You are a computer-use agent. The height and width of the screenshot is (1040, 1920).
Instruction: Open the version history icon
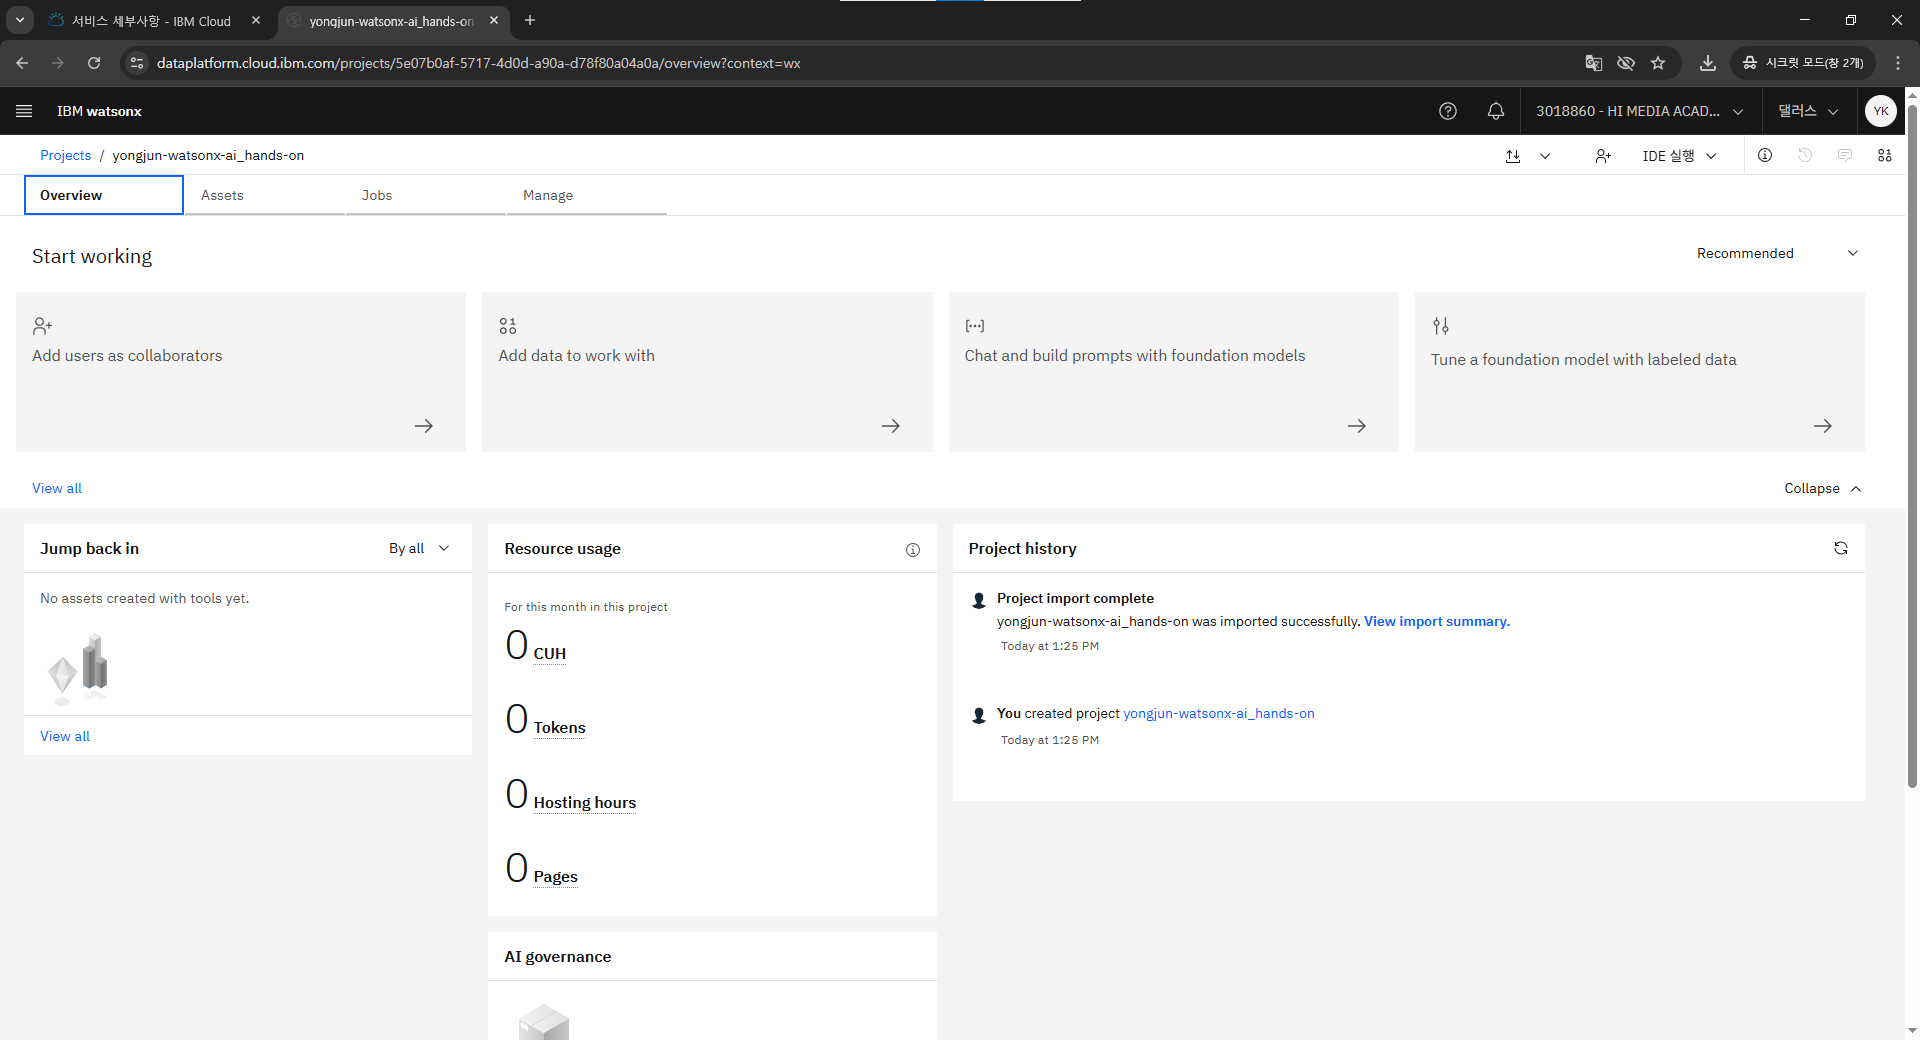coord(1805,155)
